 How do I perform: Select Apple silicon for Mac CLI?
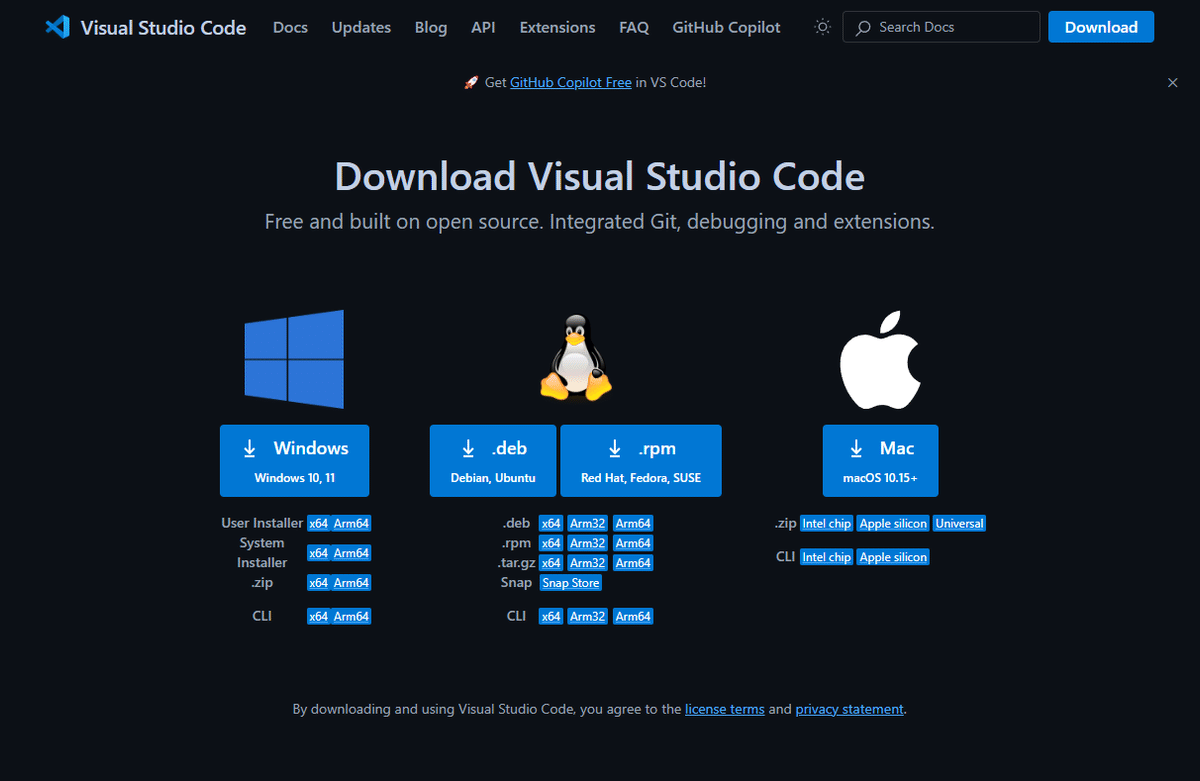point(894,557)
